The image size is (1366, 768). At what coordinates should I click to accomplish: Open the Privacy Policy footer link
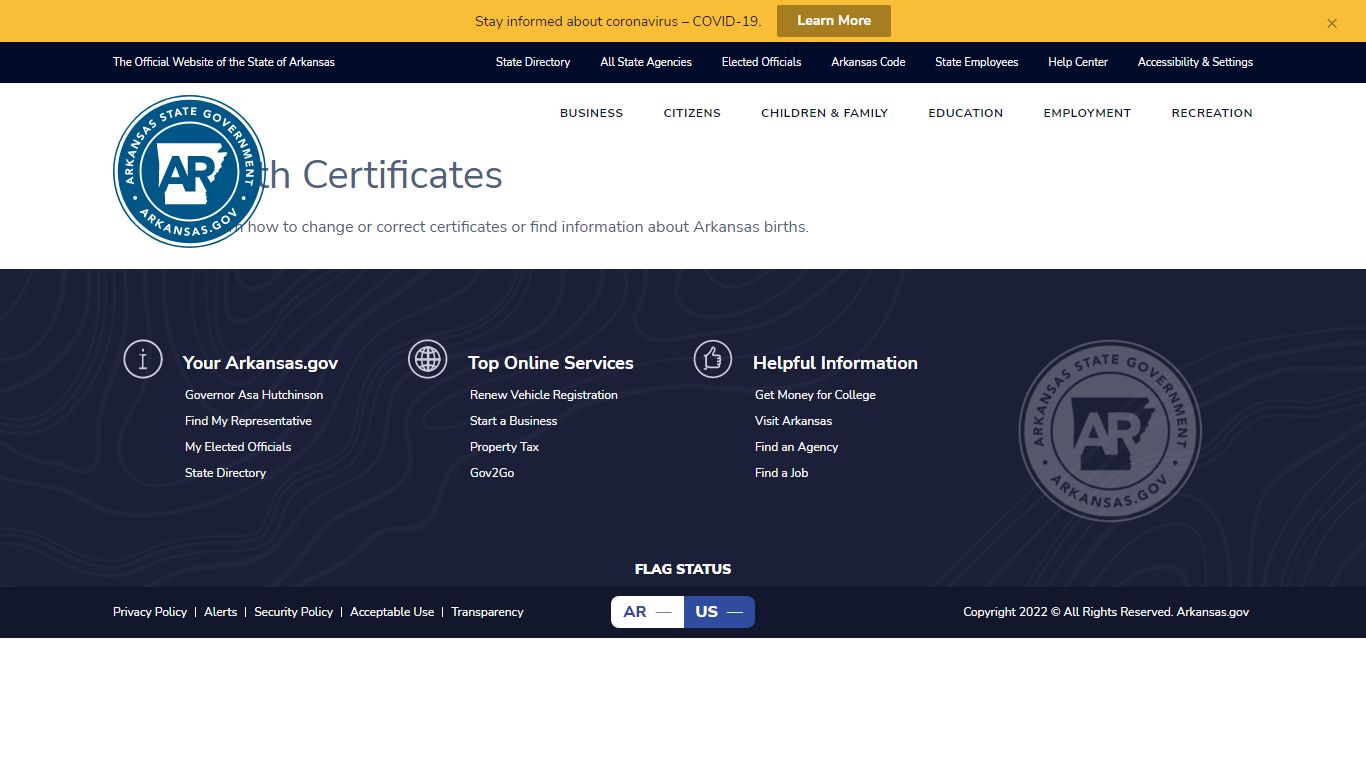(150, 612)
